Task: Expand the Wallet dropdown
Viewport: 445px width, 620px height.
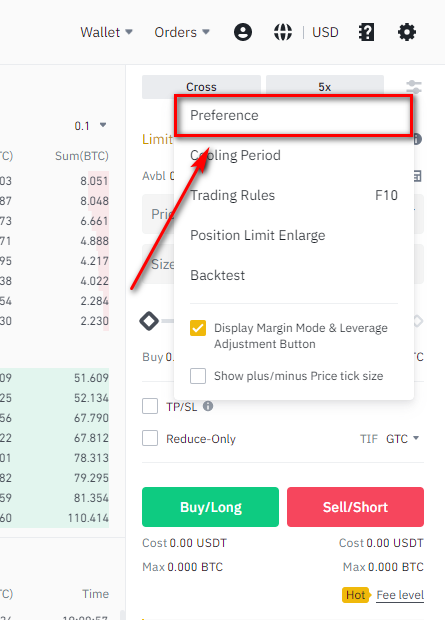Action: tap(106, 32)
